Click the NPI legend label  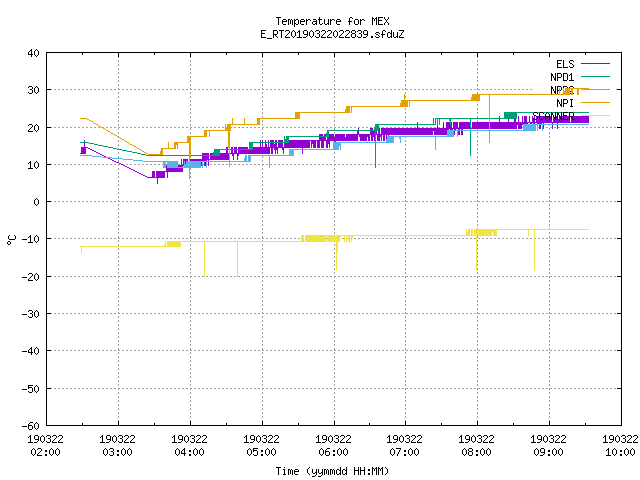click(565, 103)
